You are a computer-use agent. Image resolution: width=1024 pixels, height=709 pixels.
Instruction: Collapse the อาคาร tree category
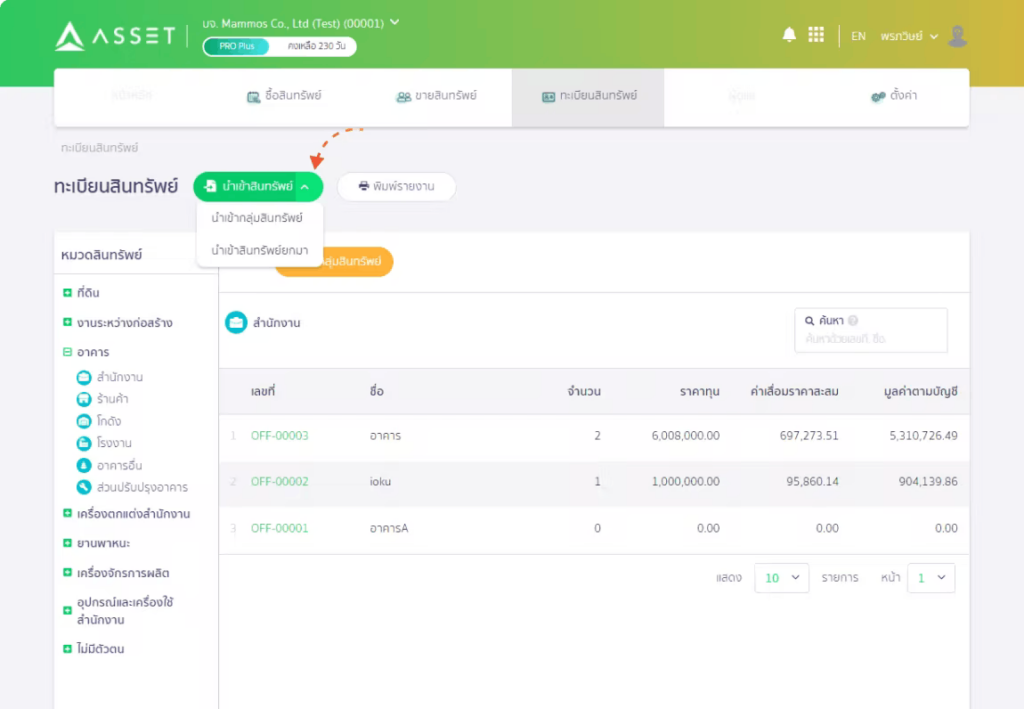pyautogui.click(x=67, y=352)
